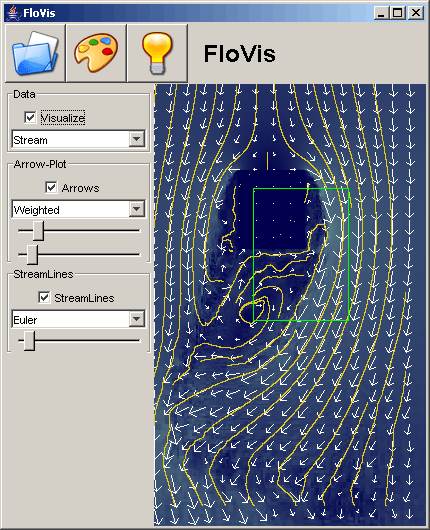Click the Java icon in title bar
Viewport: 430px width, 530px height.
click(13, 13)
